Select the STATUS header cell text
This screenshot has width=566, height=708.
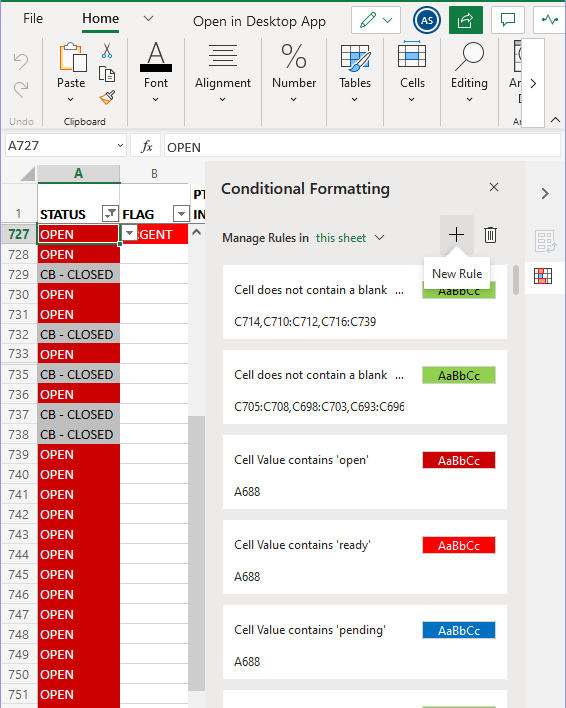click(62, 214)
